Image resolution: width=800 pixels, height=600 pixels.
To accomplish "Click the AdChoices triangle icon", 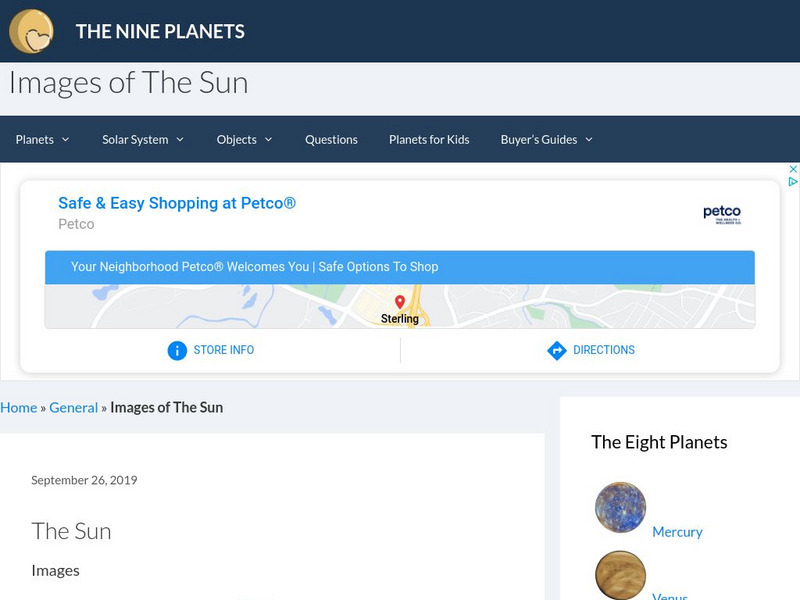I will click(793, 182).
